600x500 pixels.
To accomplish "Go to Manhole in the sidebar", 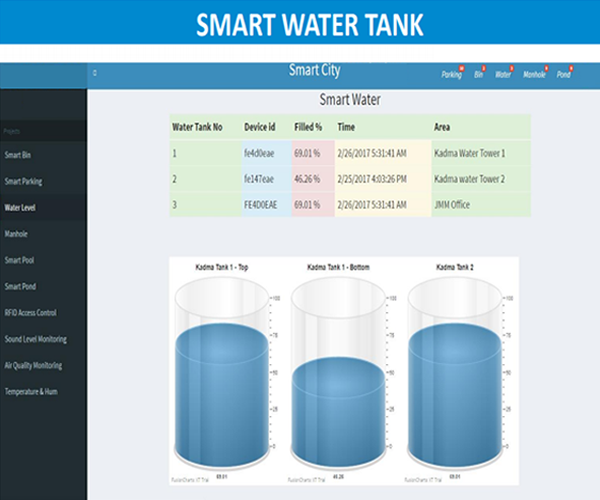I will [17, 233].
